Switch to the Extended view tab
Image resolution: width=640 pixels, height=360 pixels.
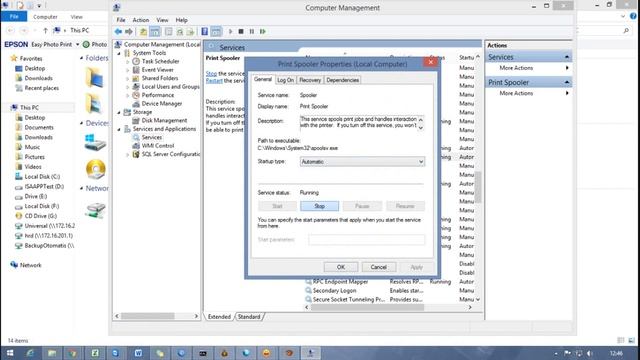219,317
